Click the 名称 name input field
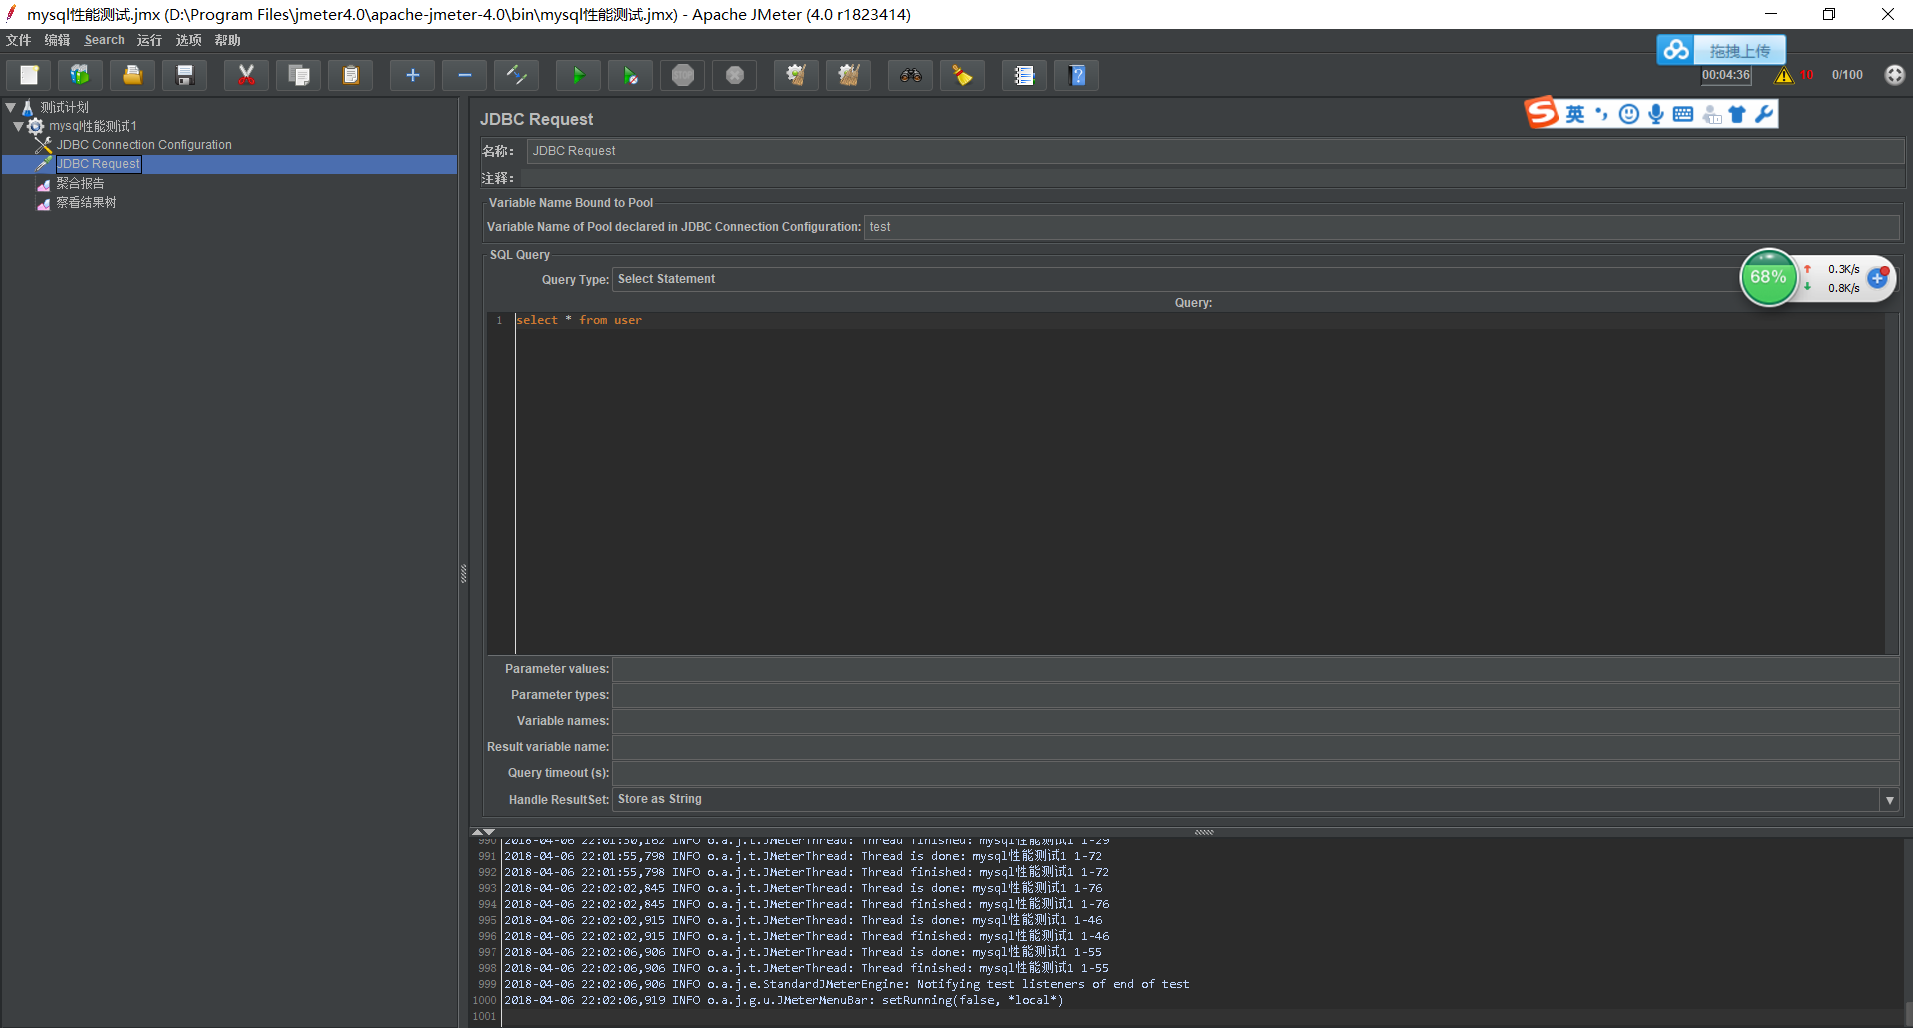The width and height of the screenshot is (1913, 1028). click(x=1215, y=151)
